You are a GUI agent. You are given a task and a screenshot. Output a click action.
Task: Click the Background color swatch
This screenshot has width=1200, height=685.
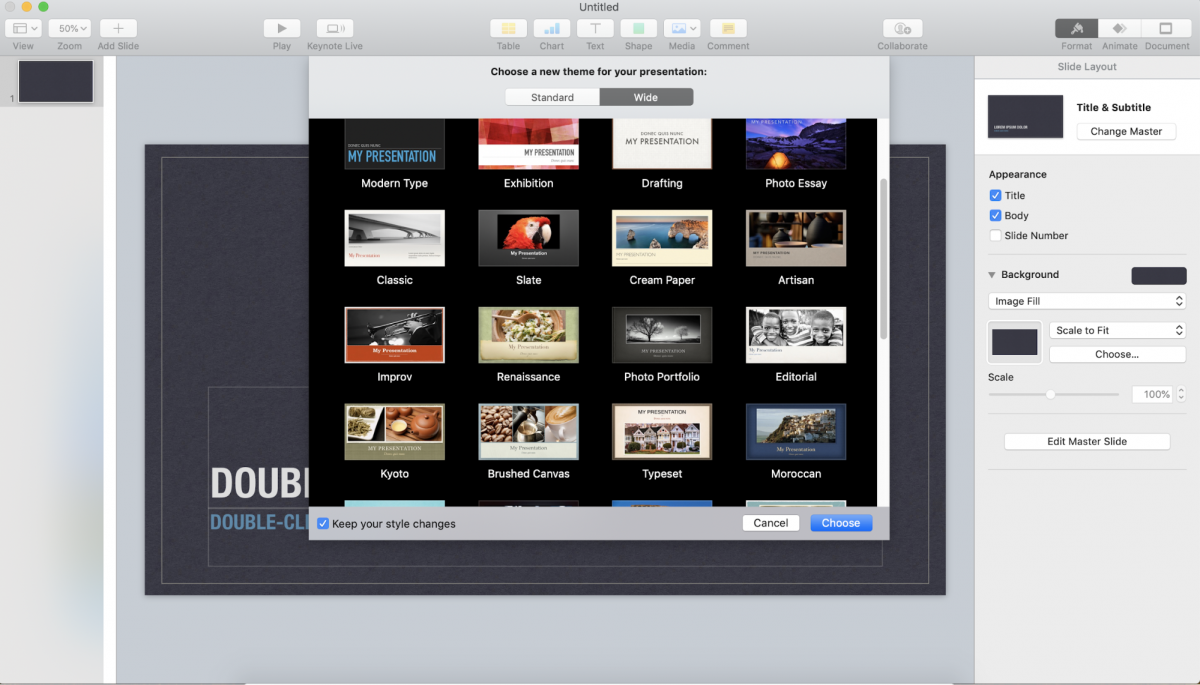point(1159,275)
